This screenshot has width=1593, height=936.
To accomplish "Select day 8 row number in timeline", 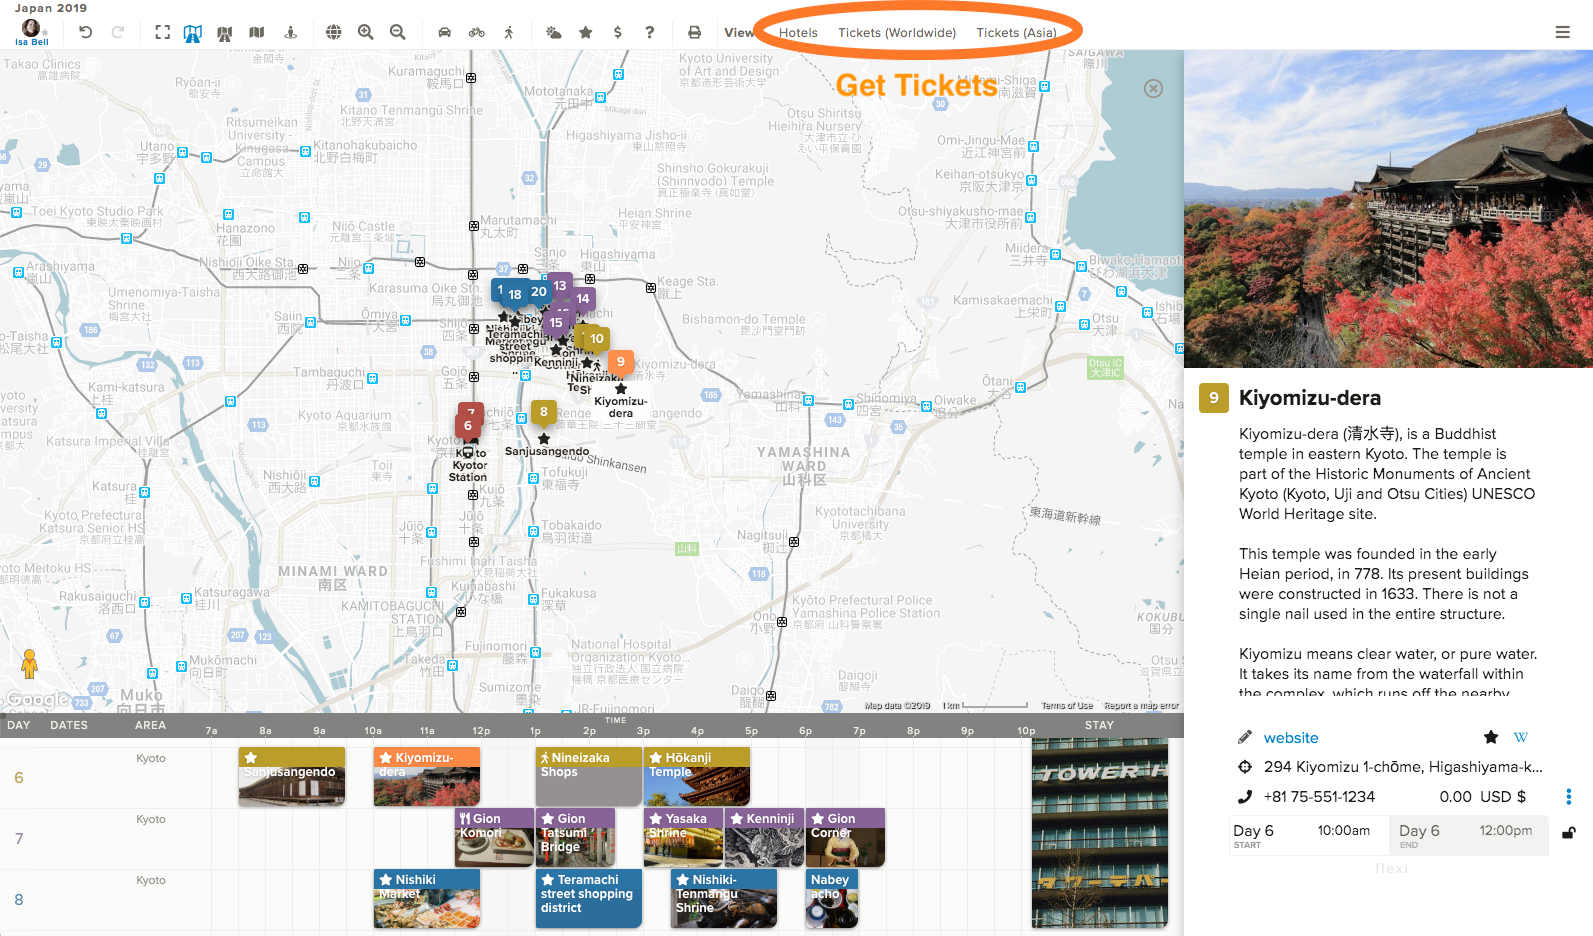I will click(19, 900).
